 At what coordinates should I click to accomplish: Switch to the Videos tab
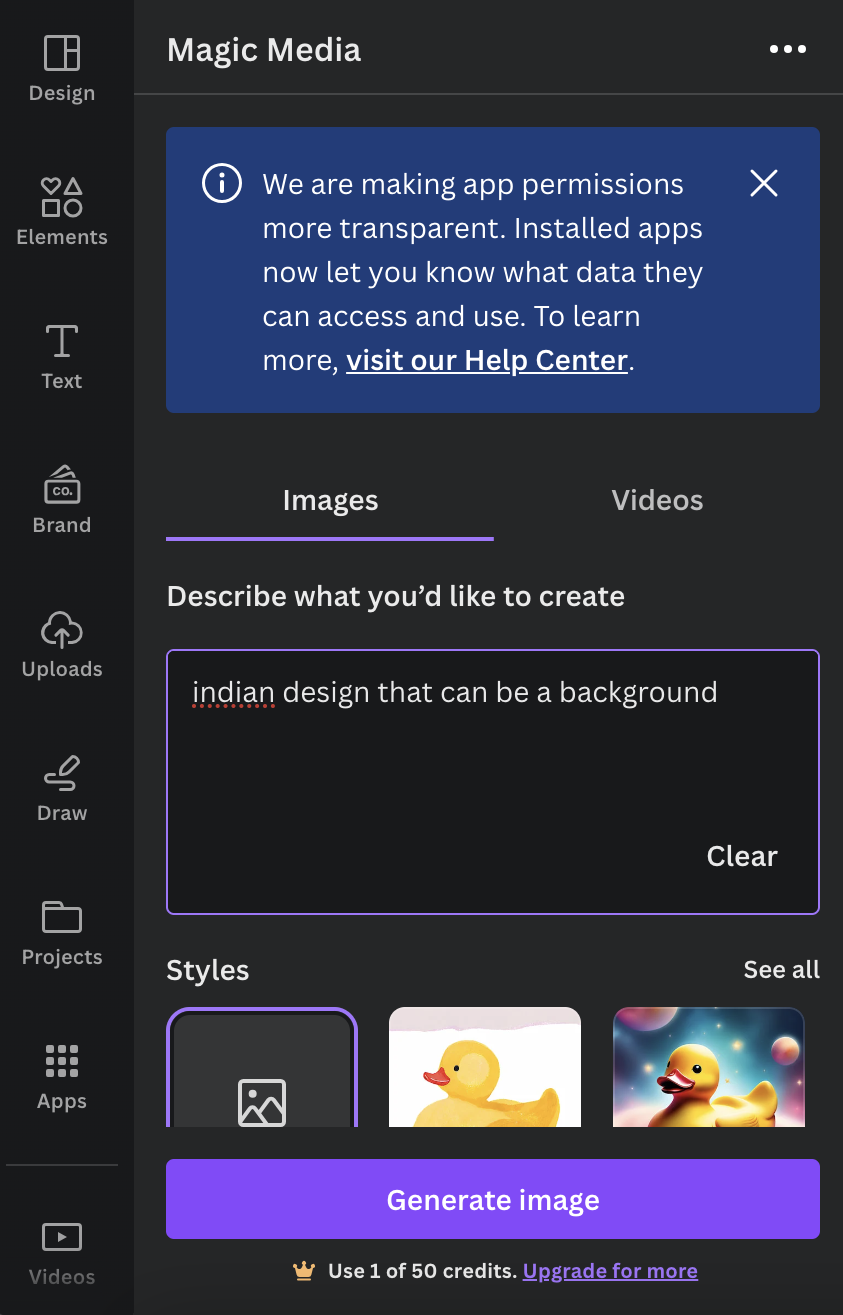657,501
